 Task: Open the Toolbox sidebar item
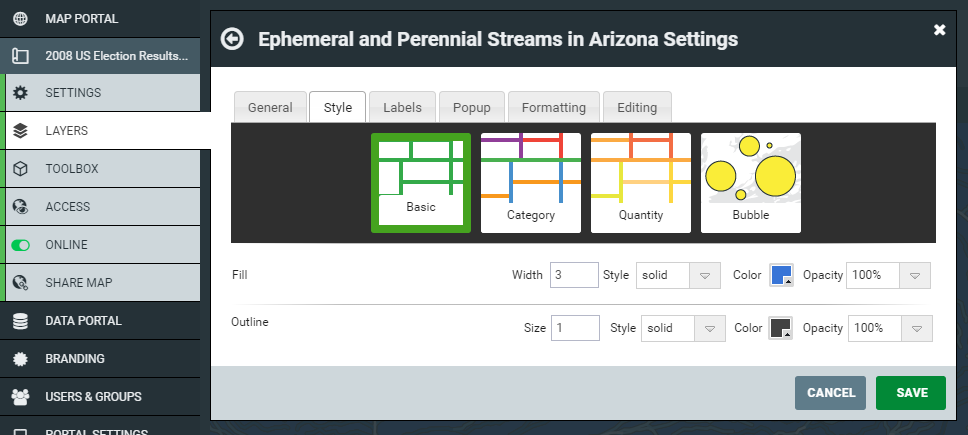point(100,169)
